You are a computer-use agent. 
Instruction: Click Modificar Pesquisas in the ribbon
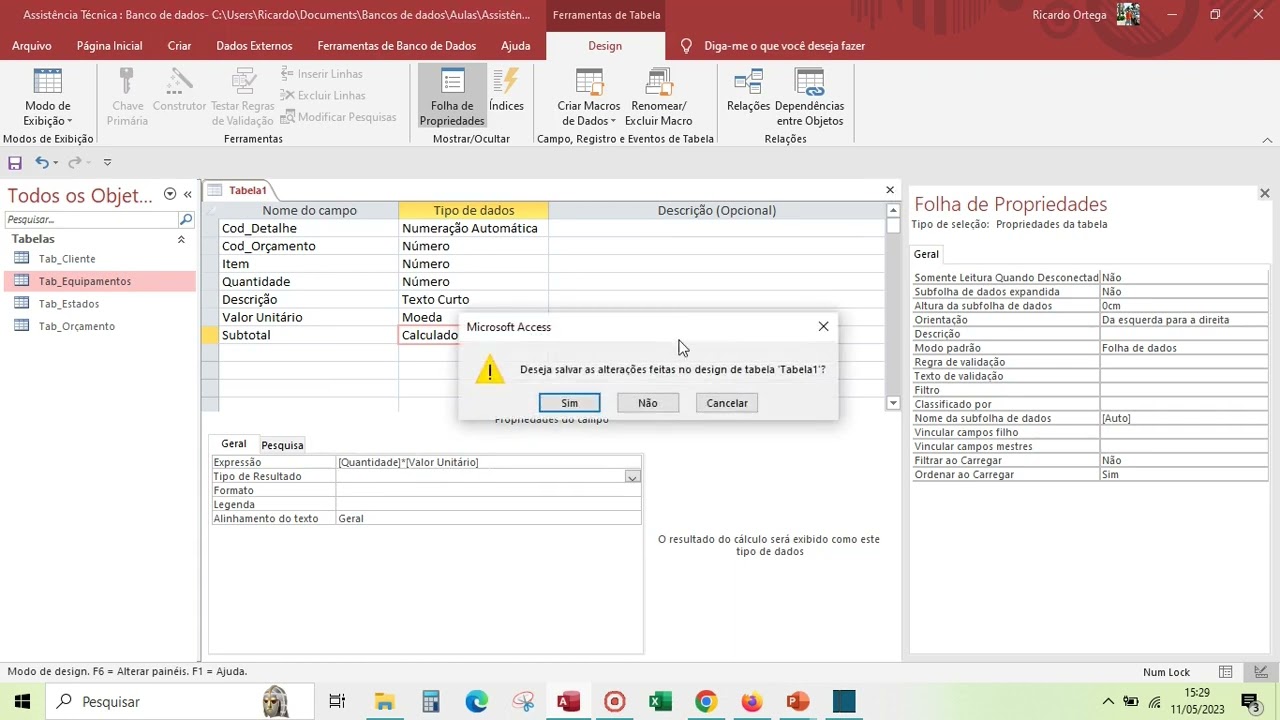pyautogui.click(x=338, y=117)
